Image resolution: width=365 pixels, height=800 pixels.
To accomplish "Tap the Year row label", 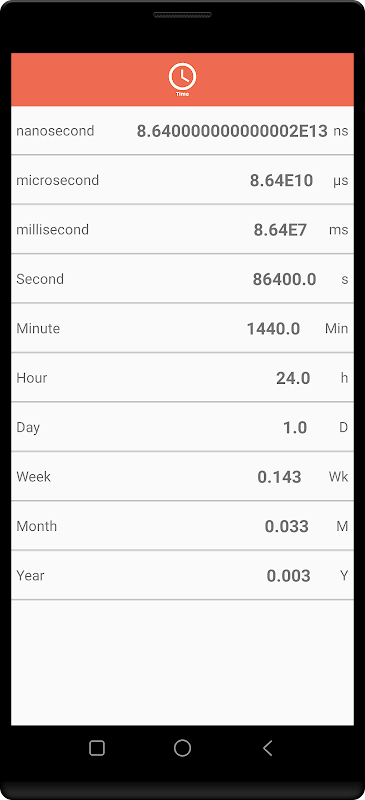I will pyautogui.click(x=30, y=576).
